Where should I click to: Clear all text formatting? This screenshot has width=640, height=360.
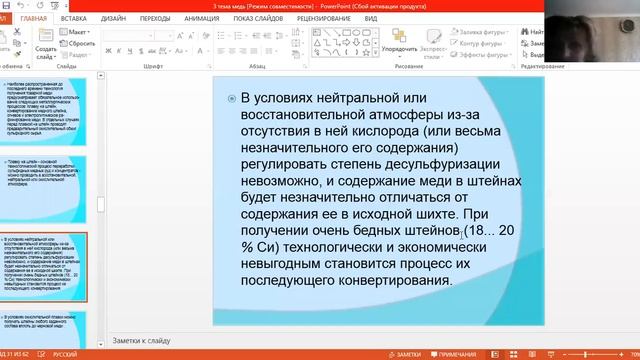pyautogui.click(x=206, y=36)
